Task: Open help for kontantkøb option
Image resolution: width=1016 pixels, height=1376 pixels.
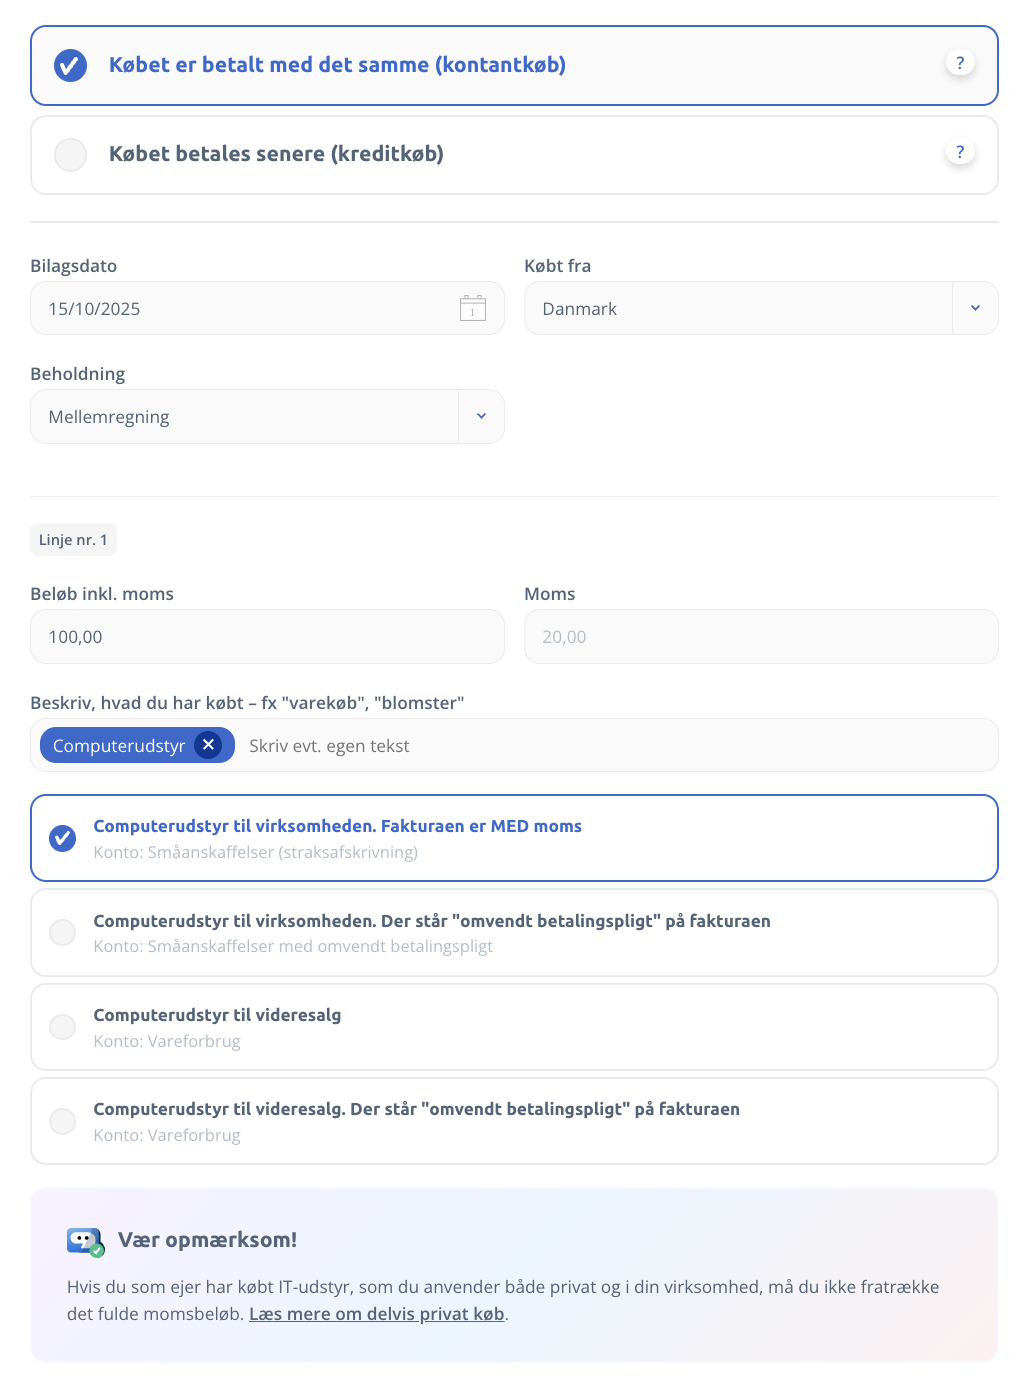Action: tap(959, 63)
